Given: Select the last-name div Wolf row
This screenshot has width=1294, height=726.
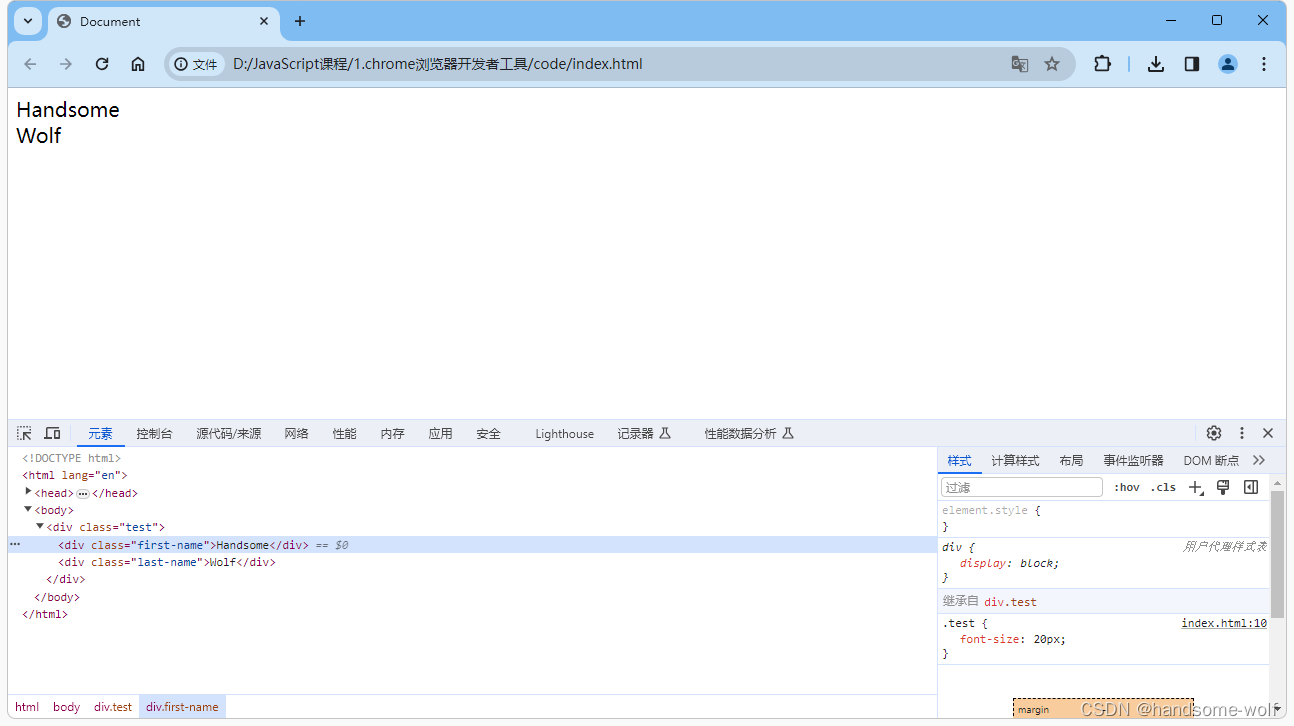Looking at the screenshot, I should (472, 562).
